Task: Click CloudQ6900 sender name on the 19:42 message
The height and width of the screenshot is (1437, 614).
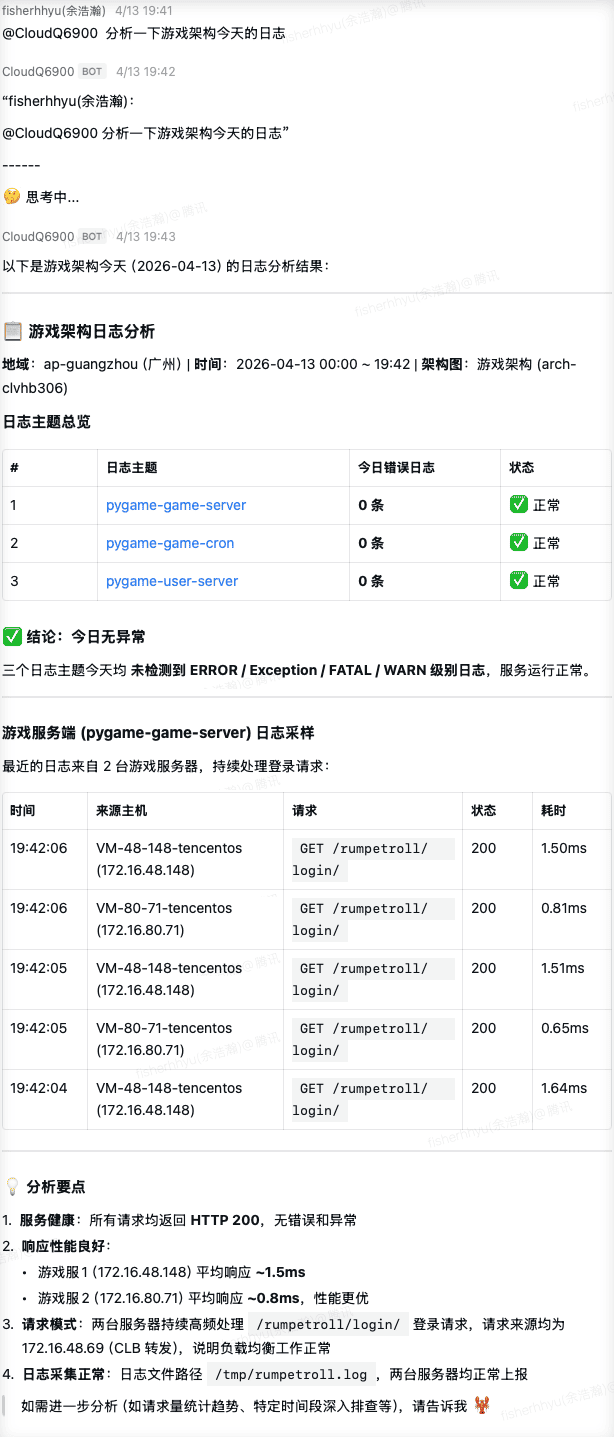Action: [38, 72]
